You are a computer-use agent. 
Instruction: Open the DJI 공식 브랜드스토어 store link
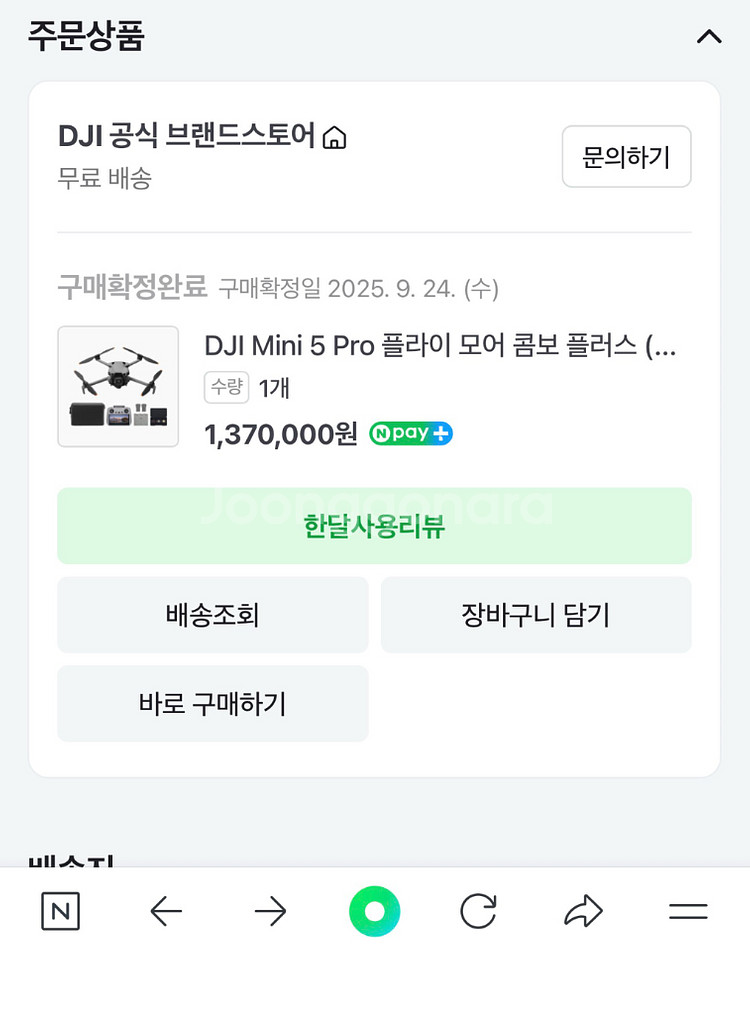pyautogui.click(x=186, y=136)
